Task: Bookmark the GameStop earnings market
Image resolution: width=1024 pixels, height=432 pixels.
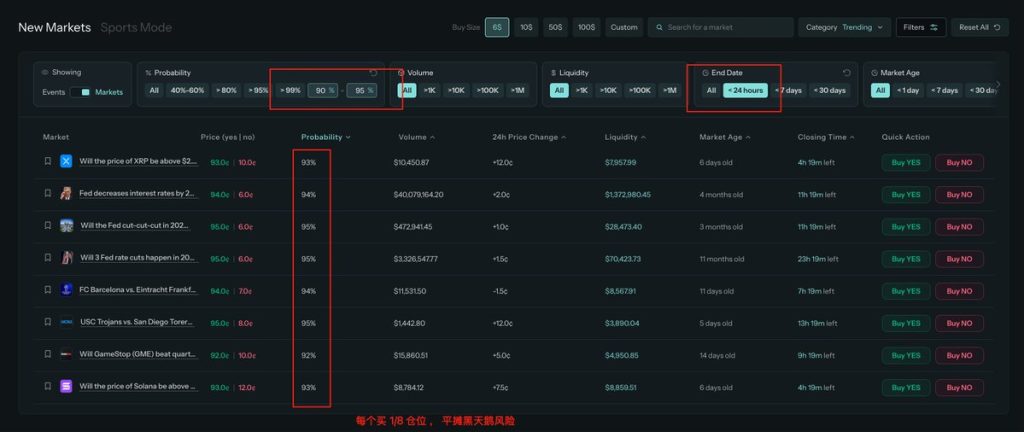Action: click(47, 355)
